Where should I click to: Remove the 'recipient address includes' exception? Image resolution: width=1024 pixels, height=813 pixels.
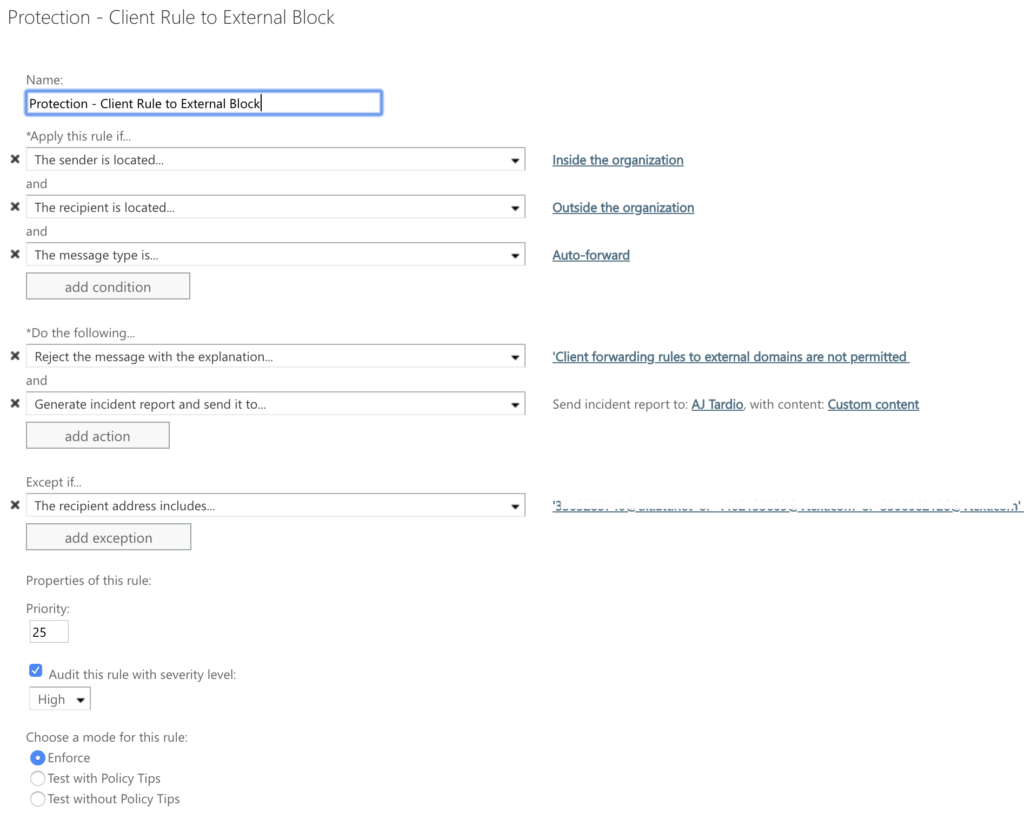click(x=15, y=505)
